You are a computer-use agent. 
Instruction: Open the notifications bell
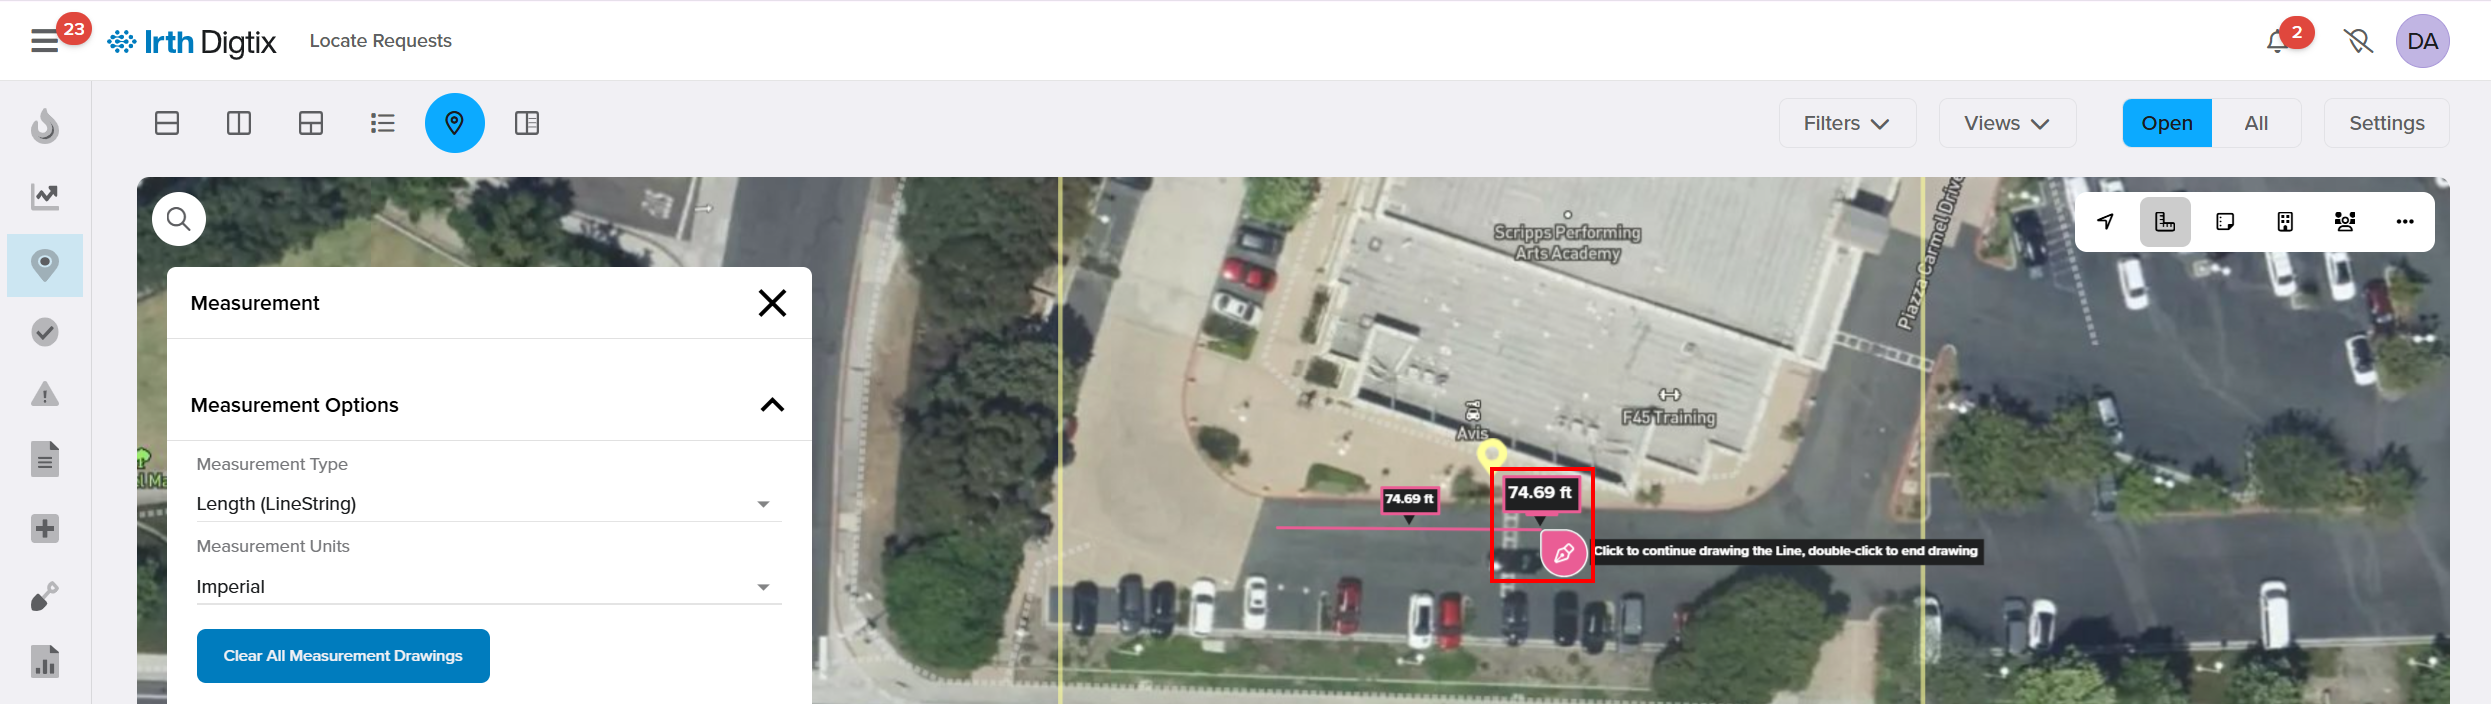pos(2278,41)
